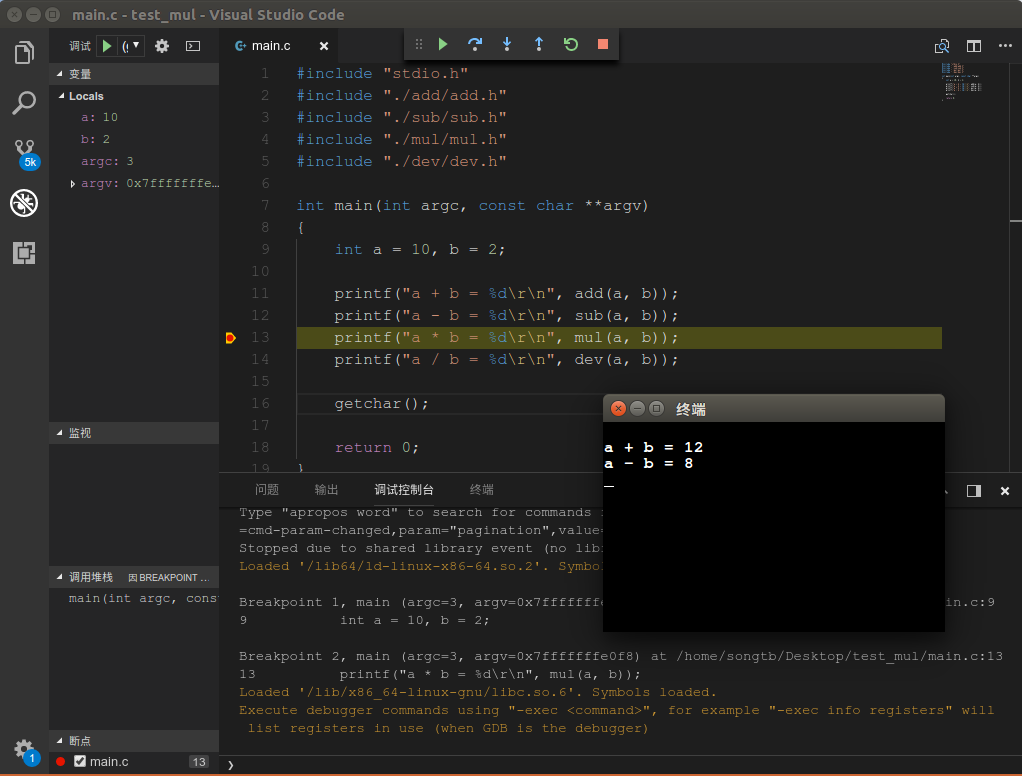The image size is (1022, 776).
Task: Toggle the breakpoint on line 13
Action: [230, 338]
